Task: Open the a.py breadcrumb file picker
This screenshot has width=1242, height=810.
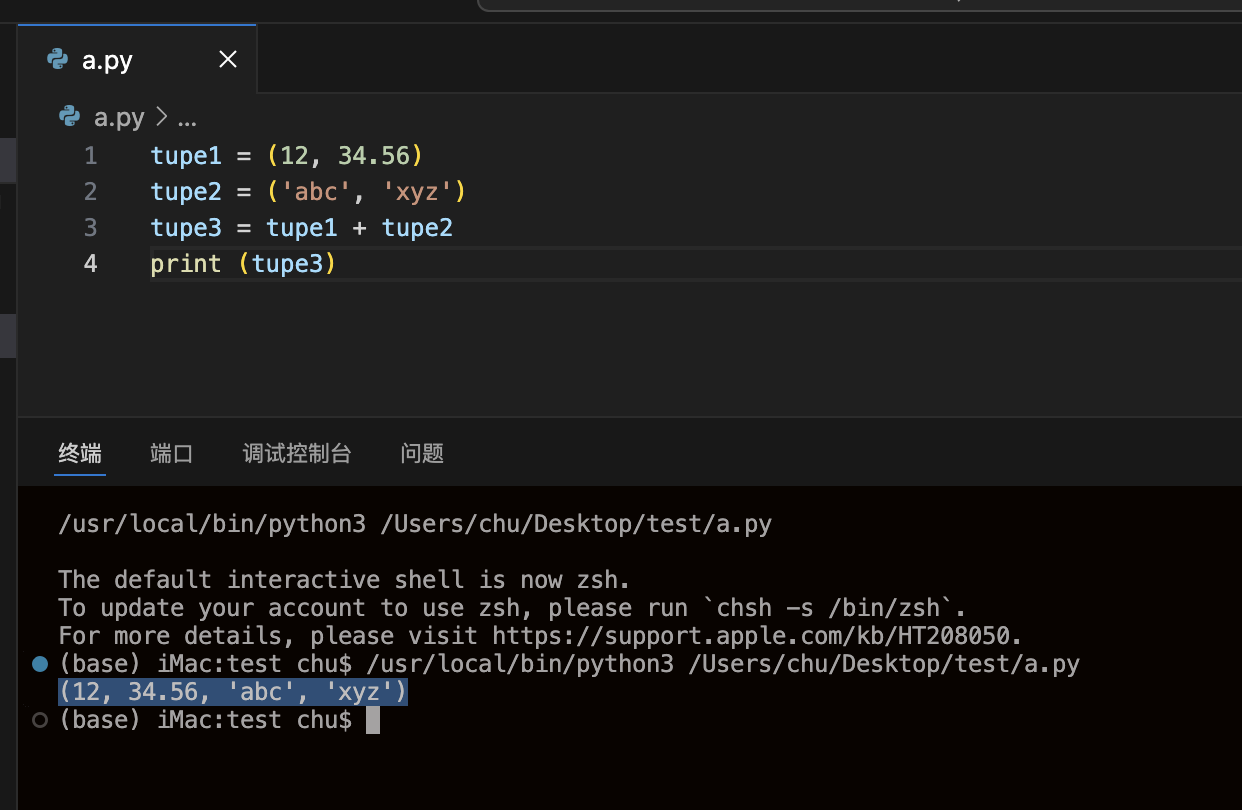Action: point(119,117)
